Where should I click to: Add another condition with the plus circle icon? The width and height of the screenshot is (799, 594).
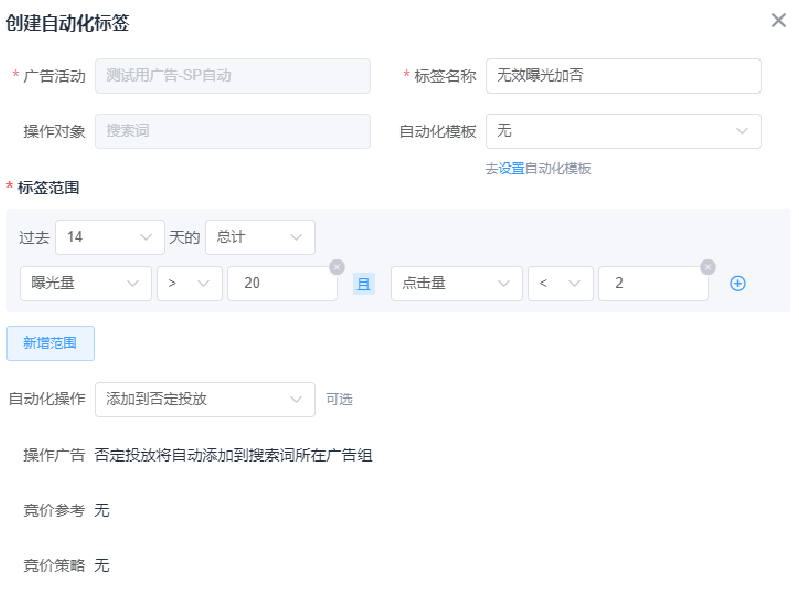pyautogui.click(x=737, y=283)
